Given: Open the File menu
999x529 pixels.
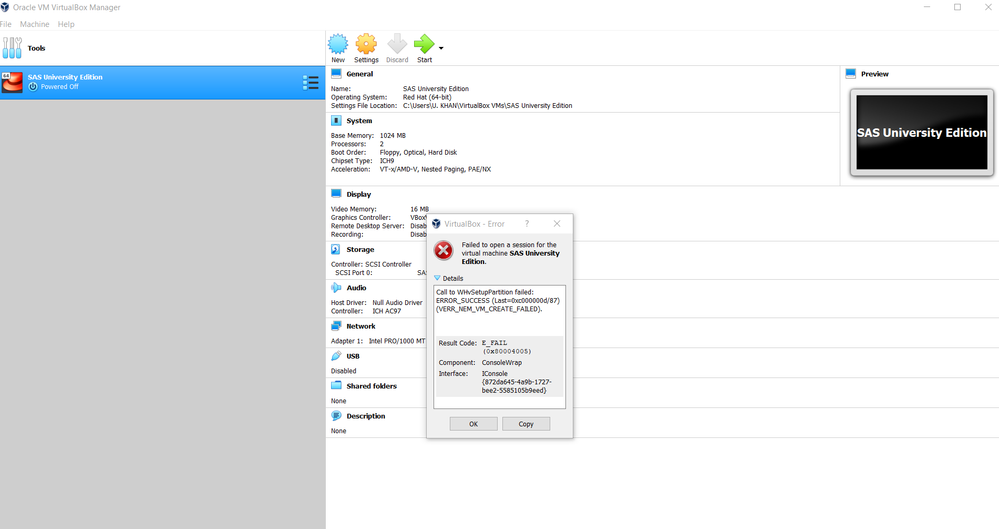Looking at the screenshot, I should 6,24.
